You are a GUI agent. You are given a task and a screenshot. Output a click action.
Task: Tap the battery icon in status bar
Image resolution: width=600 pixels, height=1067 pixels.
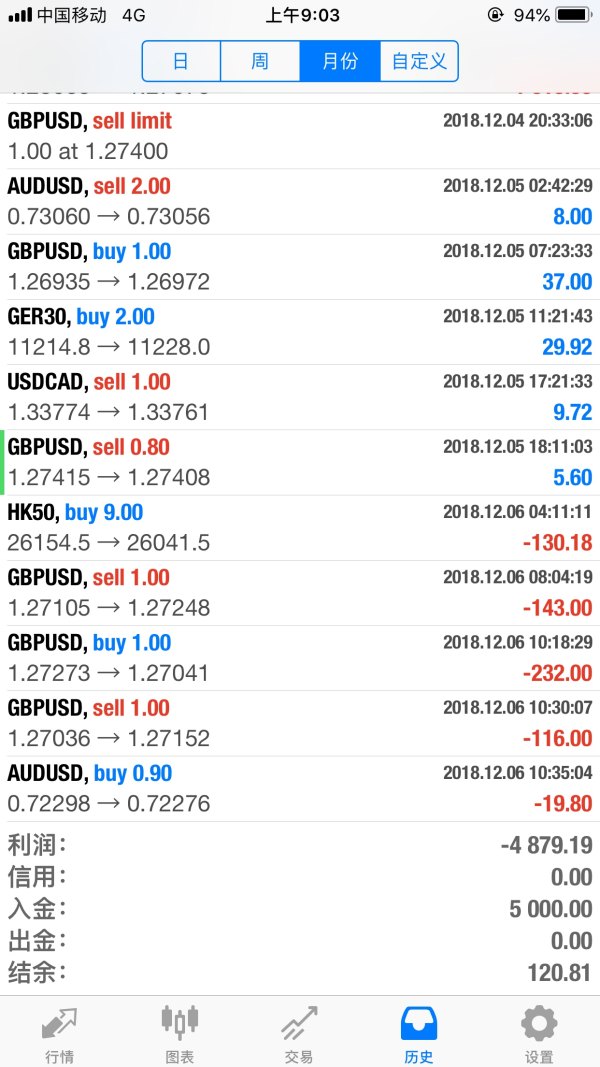point(573,15)
